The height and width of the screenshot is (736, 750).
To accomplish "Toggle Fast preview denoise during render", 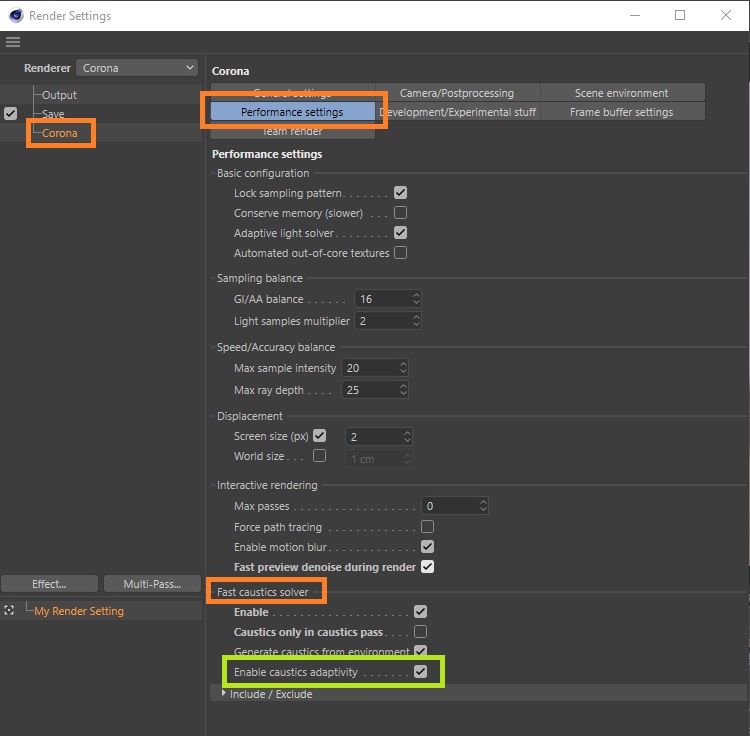I will (427, 567).
